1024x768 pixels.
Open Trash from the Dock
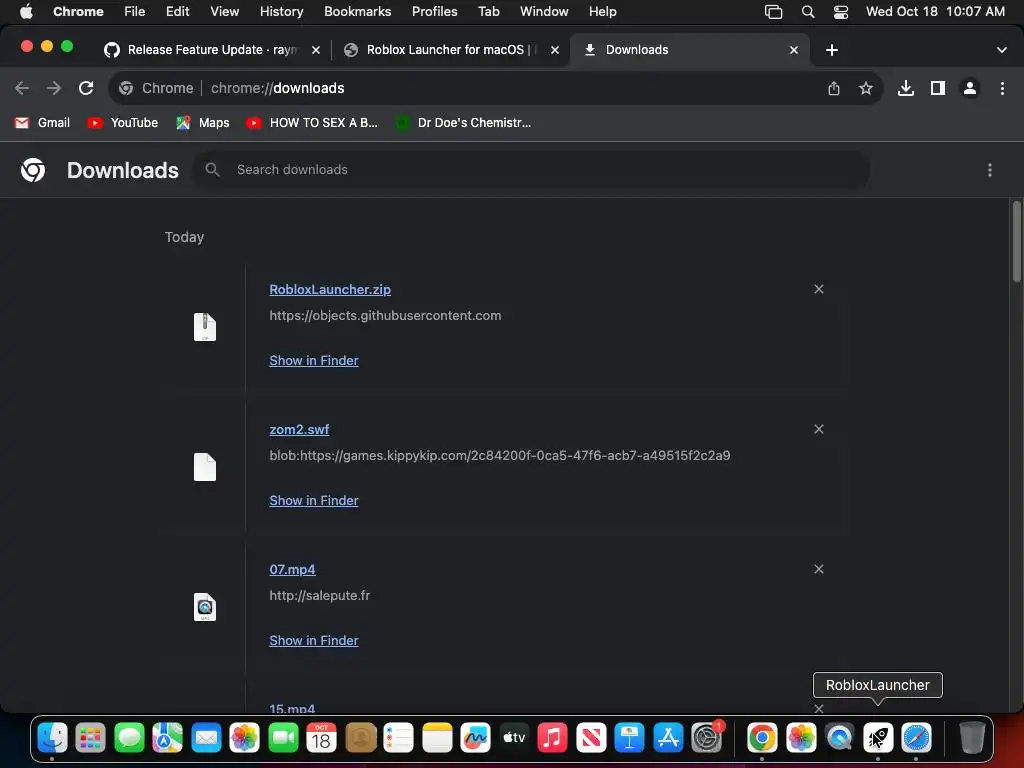tap(972, 738)
